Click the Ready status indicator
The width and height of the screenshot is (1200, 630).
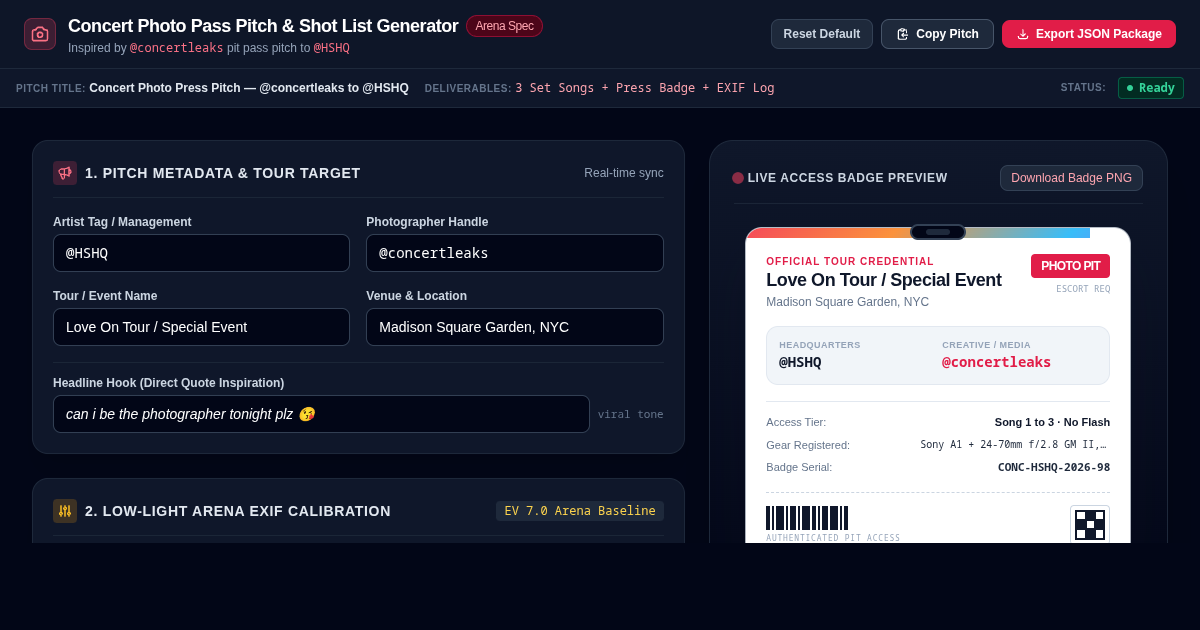[1151, 88]
